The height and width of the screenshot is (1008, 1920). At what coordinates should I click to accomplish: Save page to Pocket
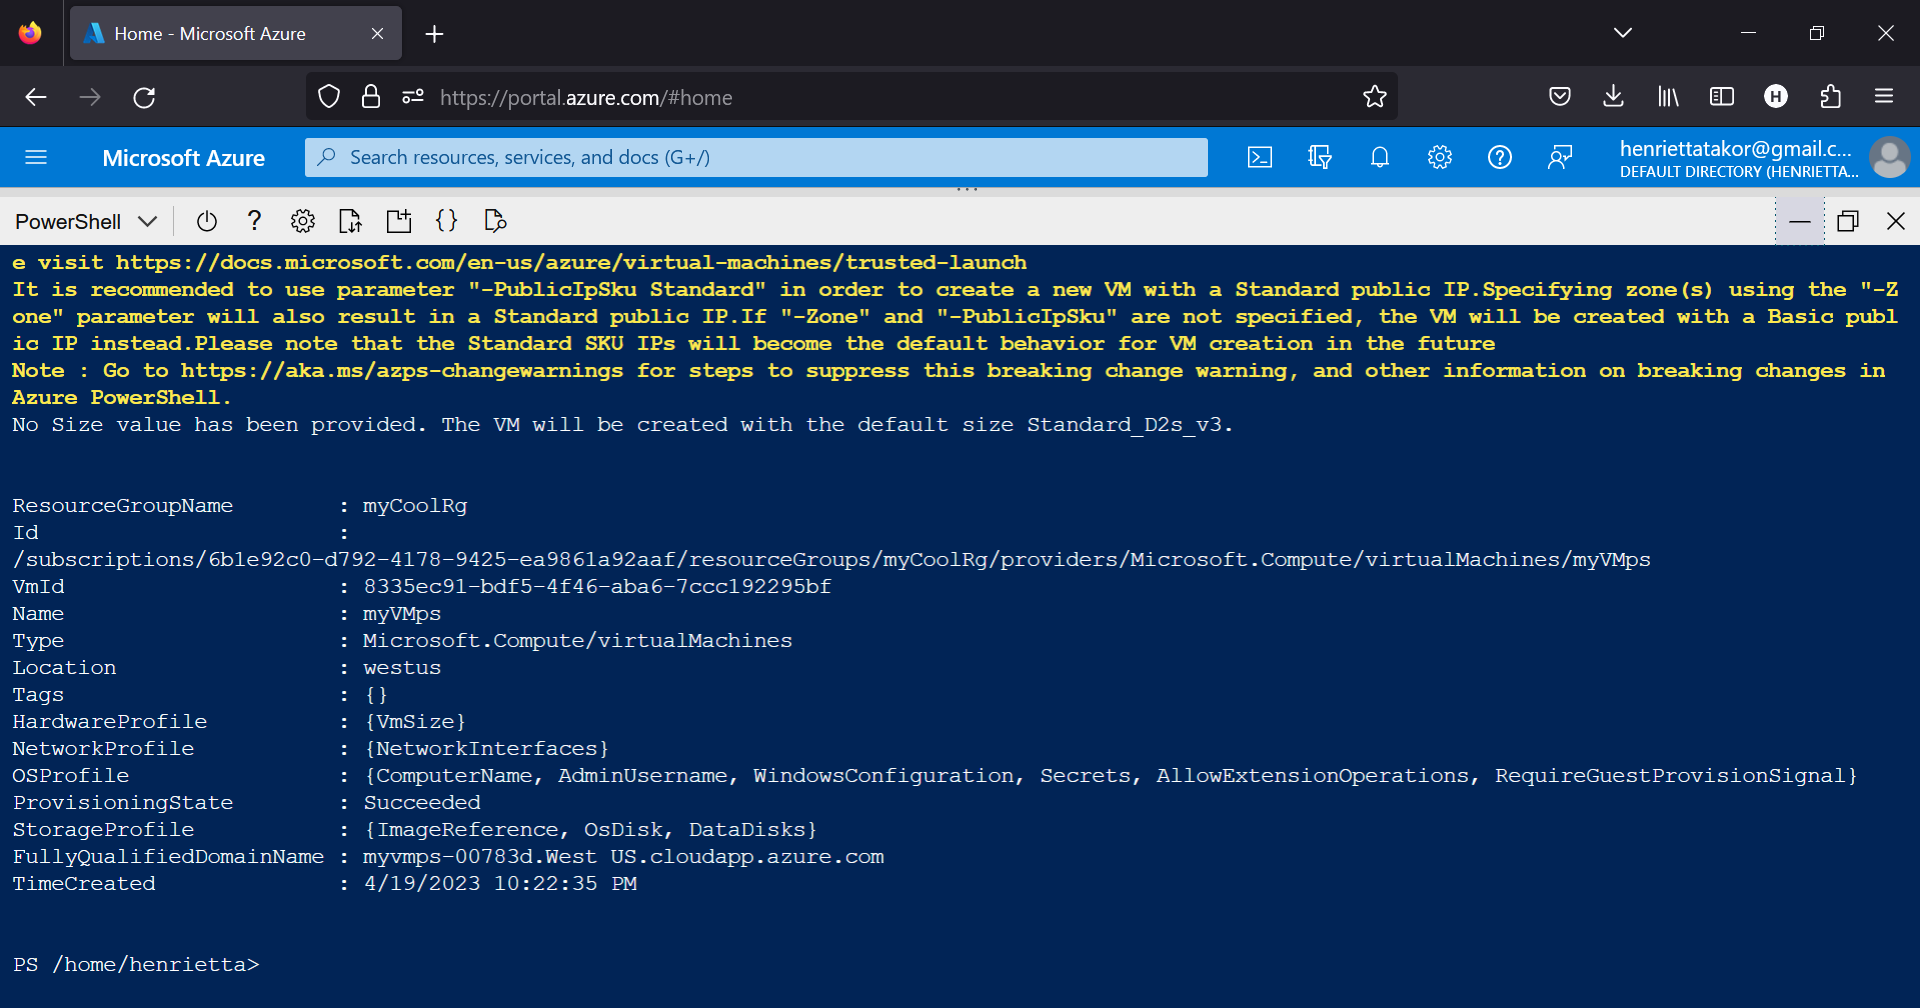coord(1560,97)
